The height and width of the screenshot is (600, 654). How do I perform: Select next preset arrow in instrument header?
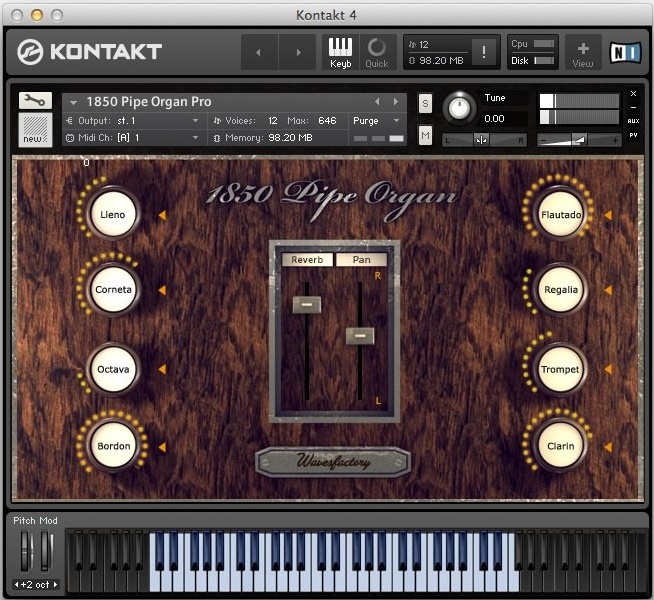point(396,101)
